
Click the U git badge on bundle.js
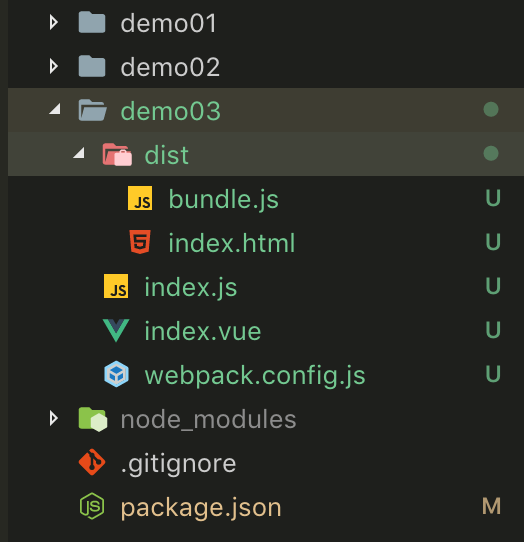(x=493, y=198)
